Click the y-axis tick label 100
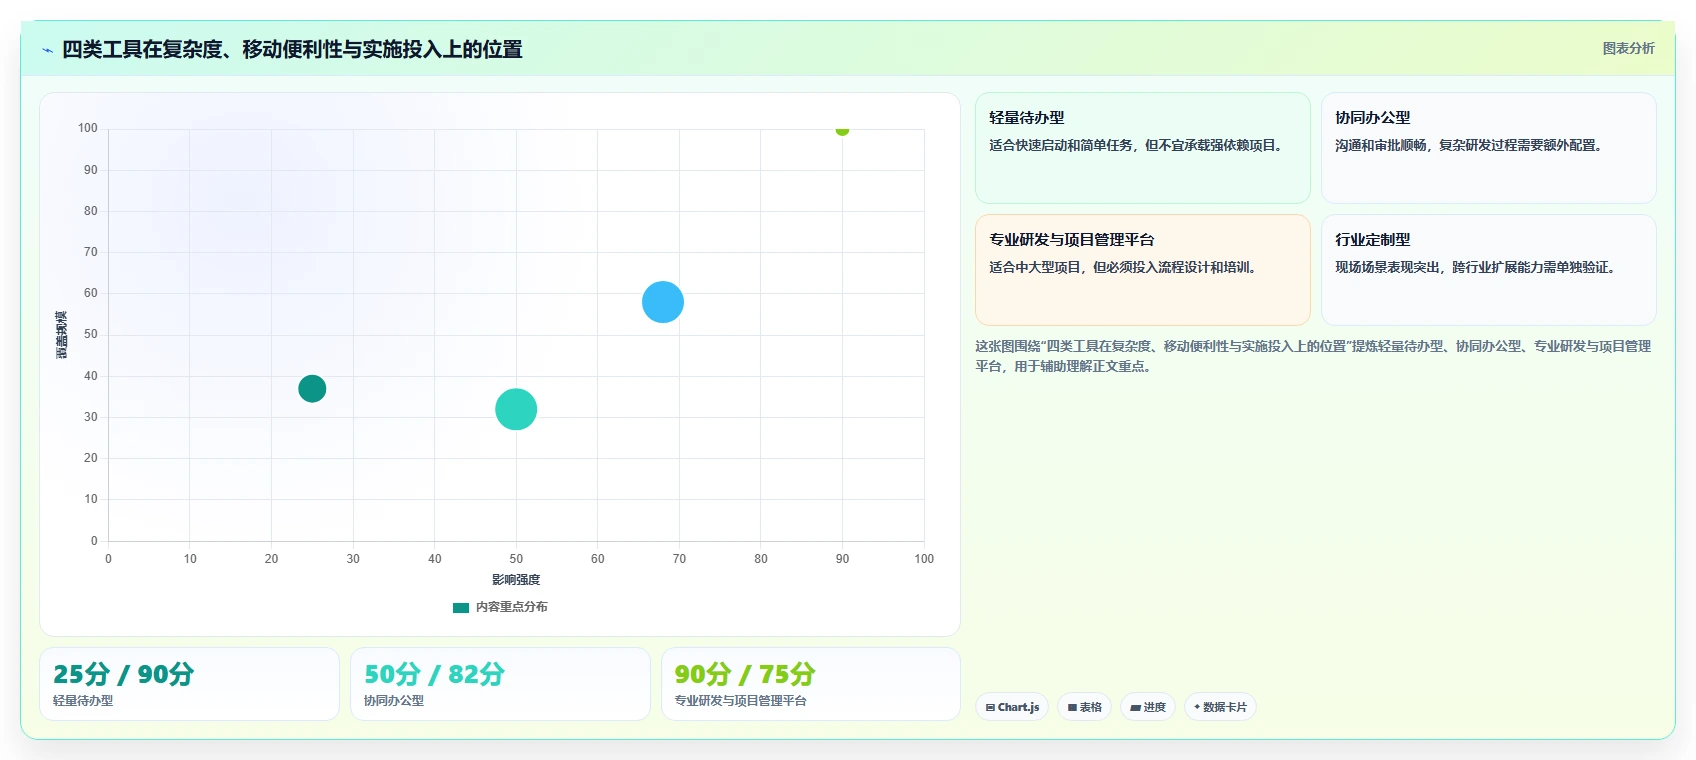The image size is (1696, 760). click(x=88, y=128)
